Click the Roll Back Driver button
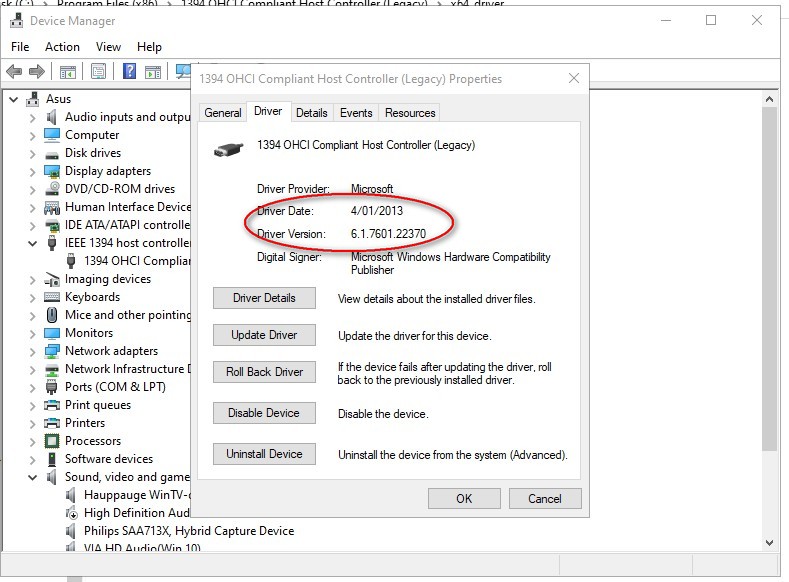Screen dimensions: 789x582 [x=264, y=372]
